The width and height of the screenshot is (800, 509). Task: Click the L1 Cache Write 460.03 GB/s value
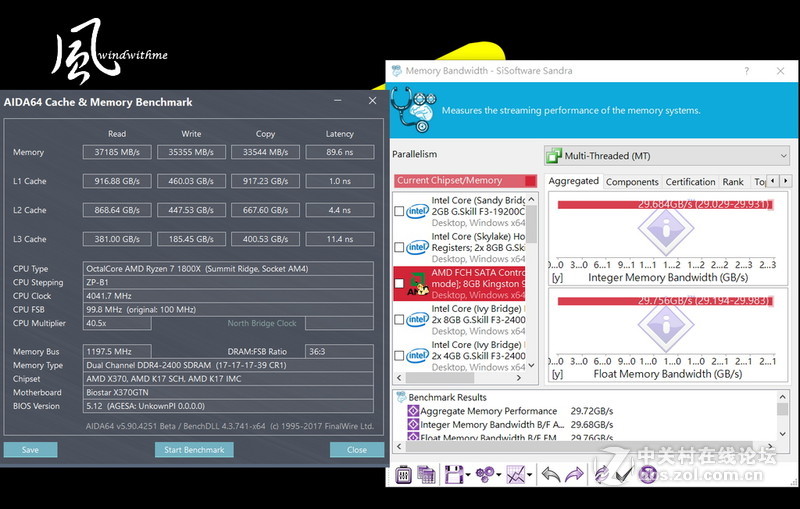(x=191, y=181)
